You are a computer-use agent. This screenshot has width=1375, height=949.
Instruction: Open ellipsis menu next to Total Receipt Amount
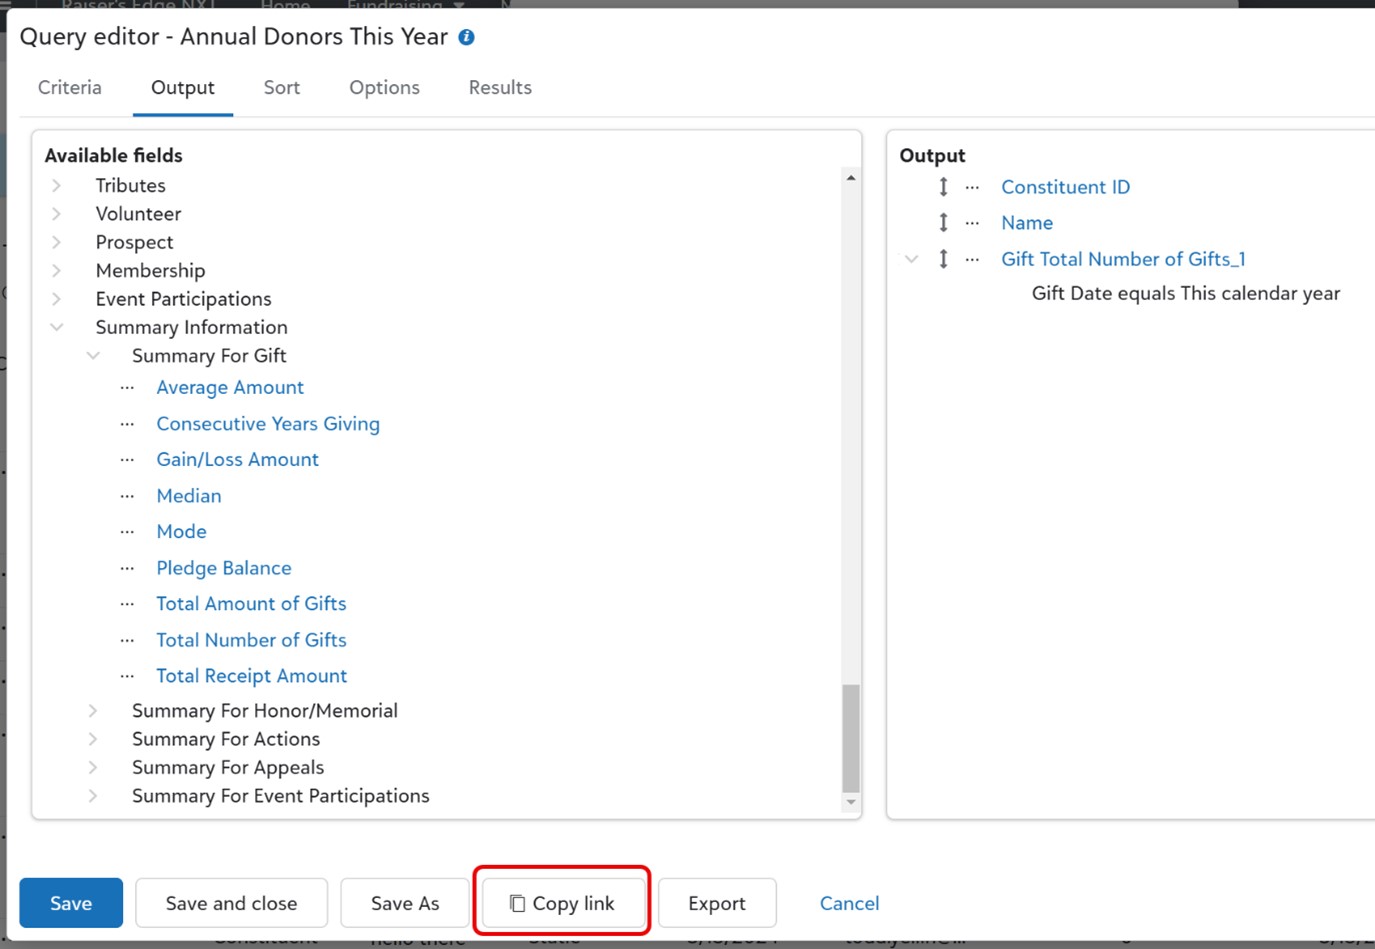pyautogui.click(x=127, y=676)
